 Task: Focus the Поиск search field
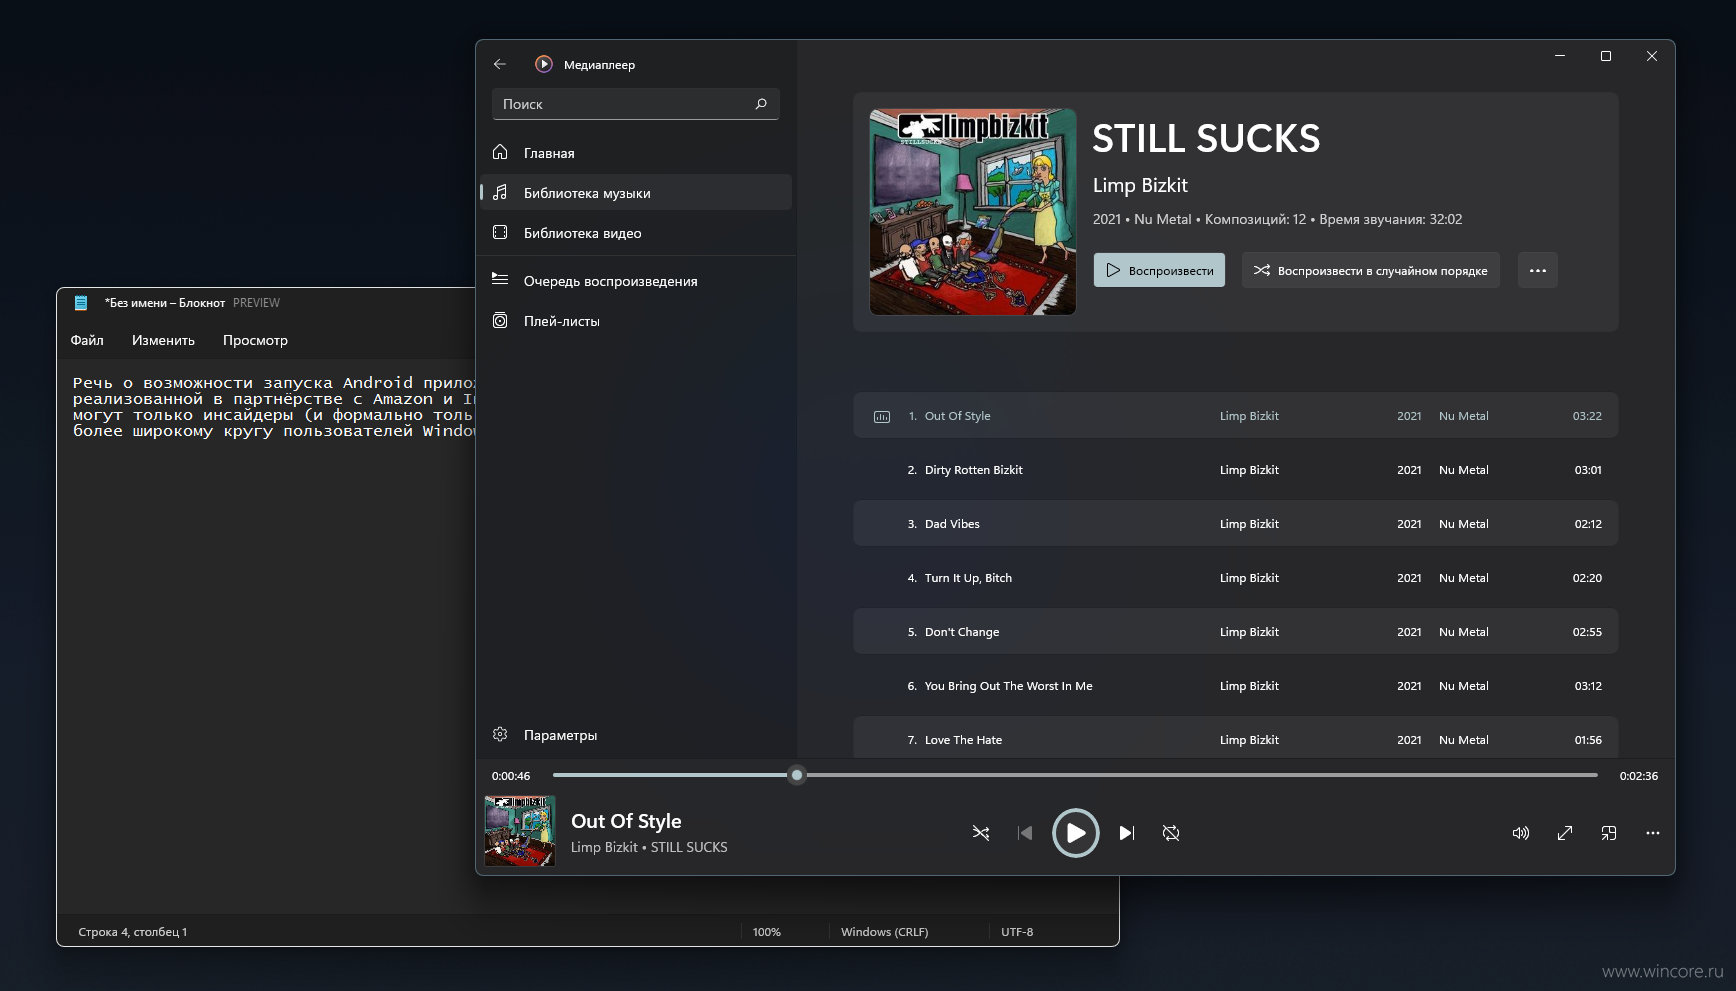tap(635, 104)
